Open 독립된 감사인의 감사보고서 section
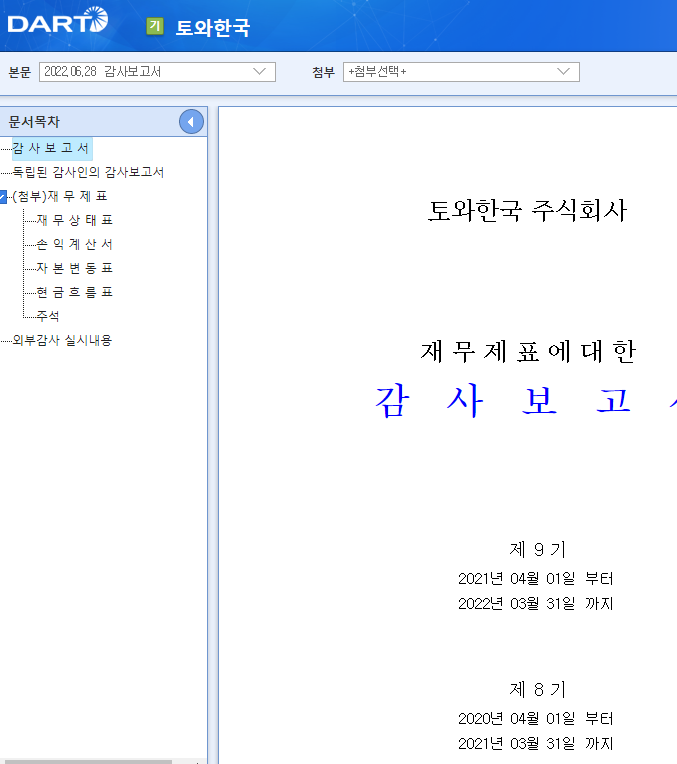The height and width of the screenshot is (764, 677). [88, 172]
